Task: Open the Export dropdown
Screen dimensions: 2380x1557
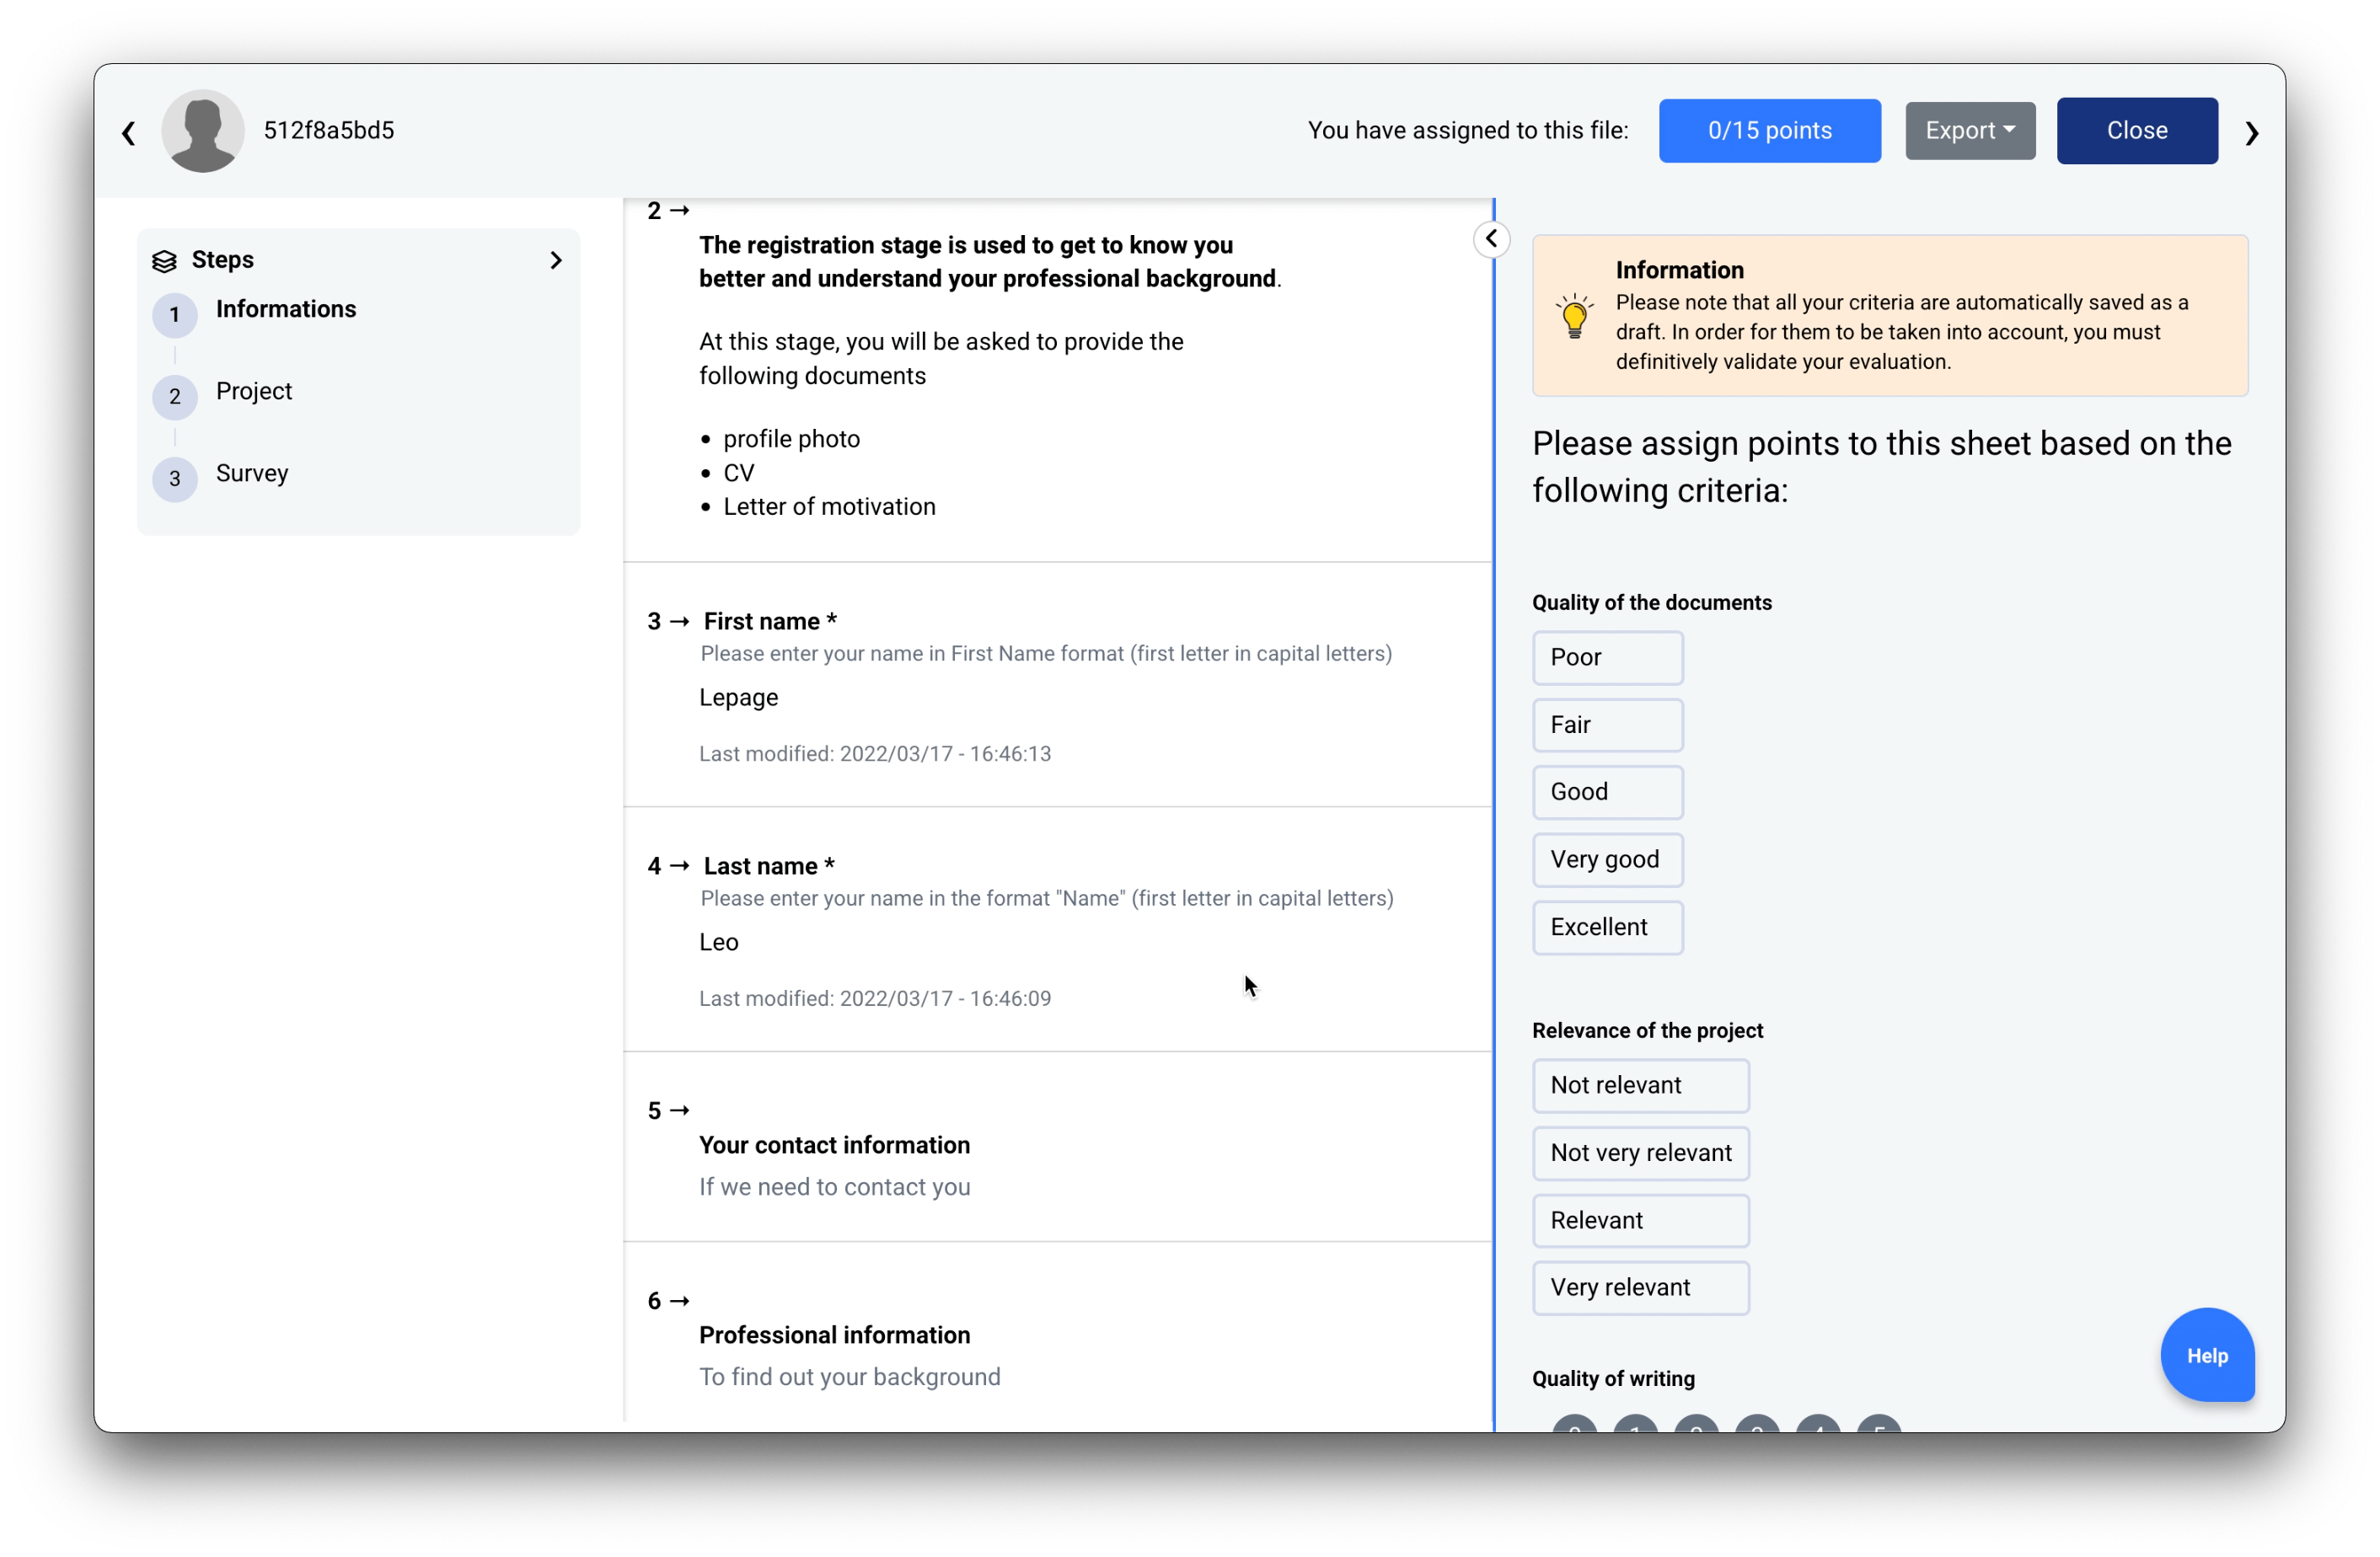Action: coord(1969,131)
